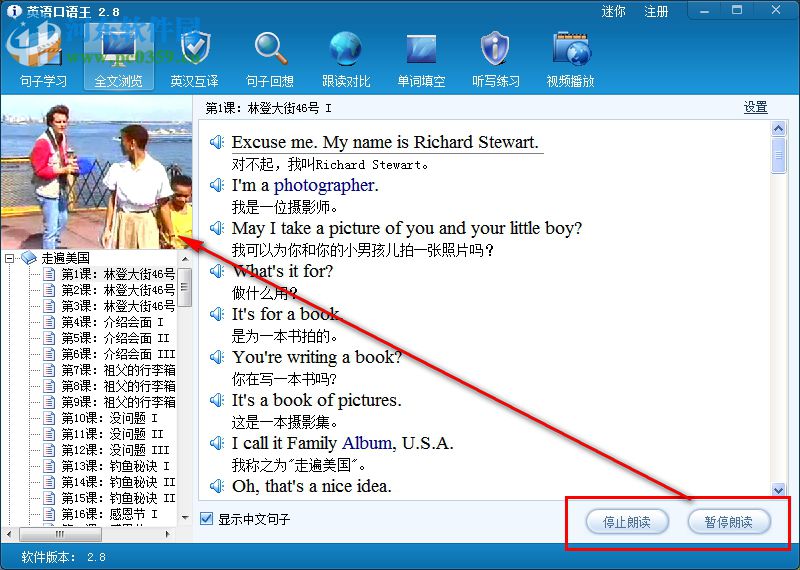
Task: Open the 句子学习 sentence study tool
Action: [43, 60]
